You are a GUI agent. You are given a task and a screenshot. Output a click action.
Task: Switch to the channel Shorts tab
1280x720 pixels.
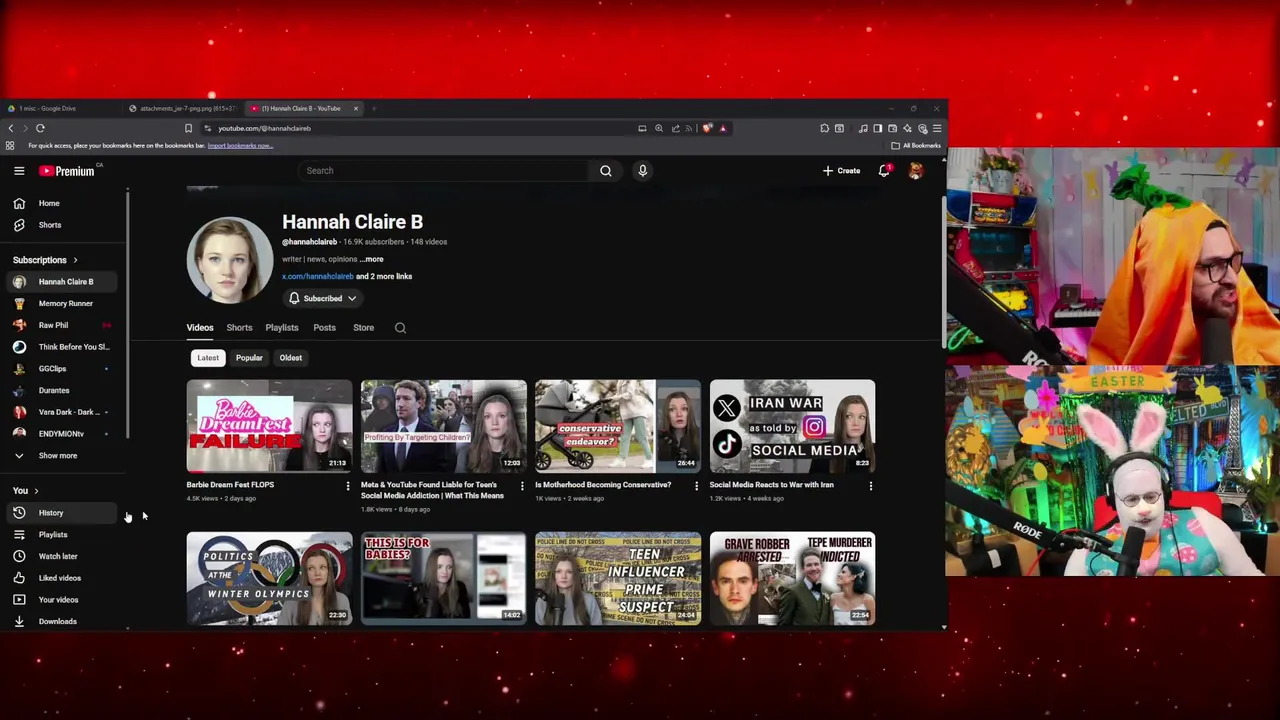pyautogui.click(x=239, y=328)
